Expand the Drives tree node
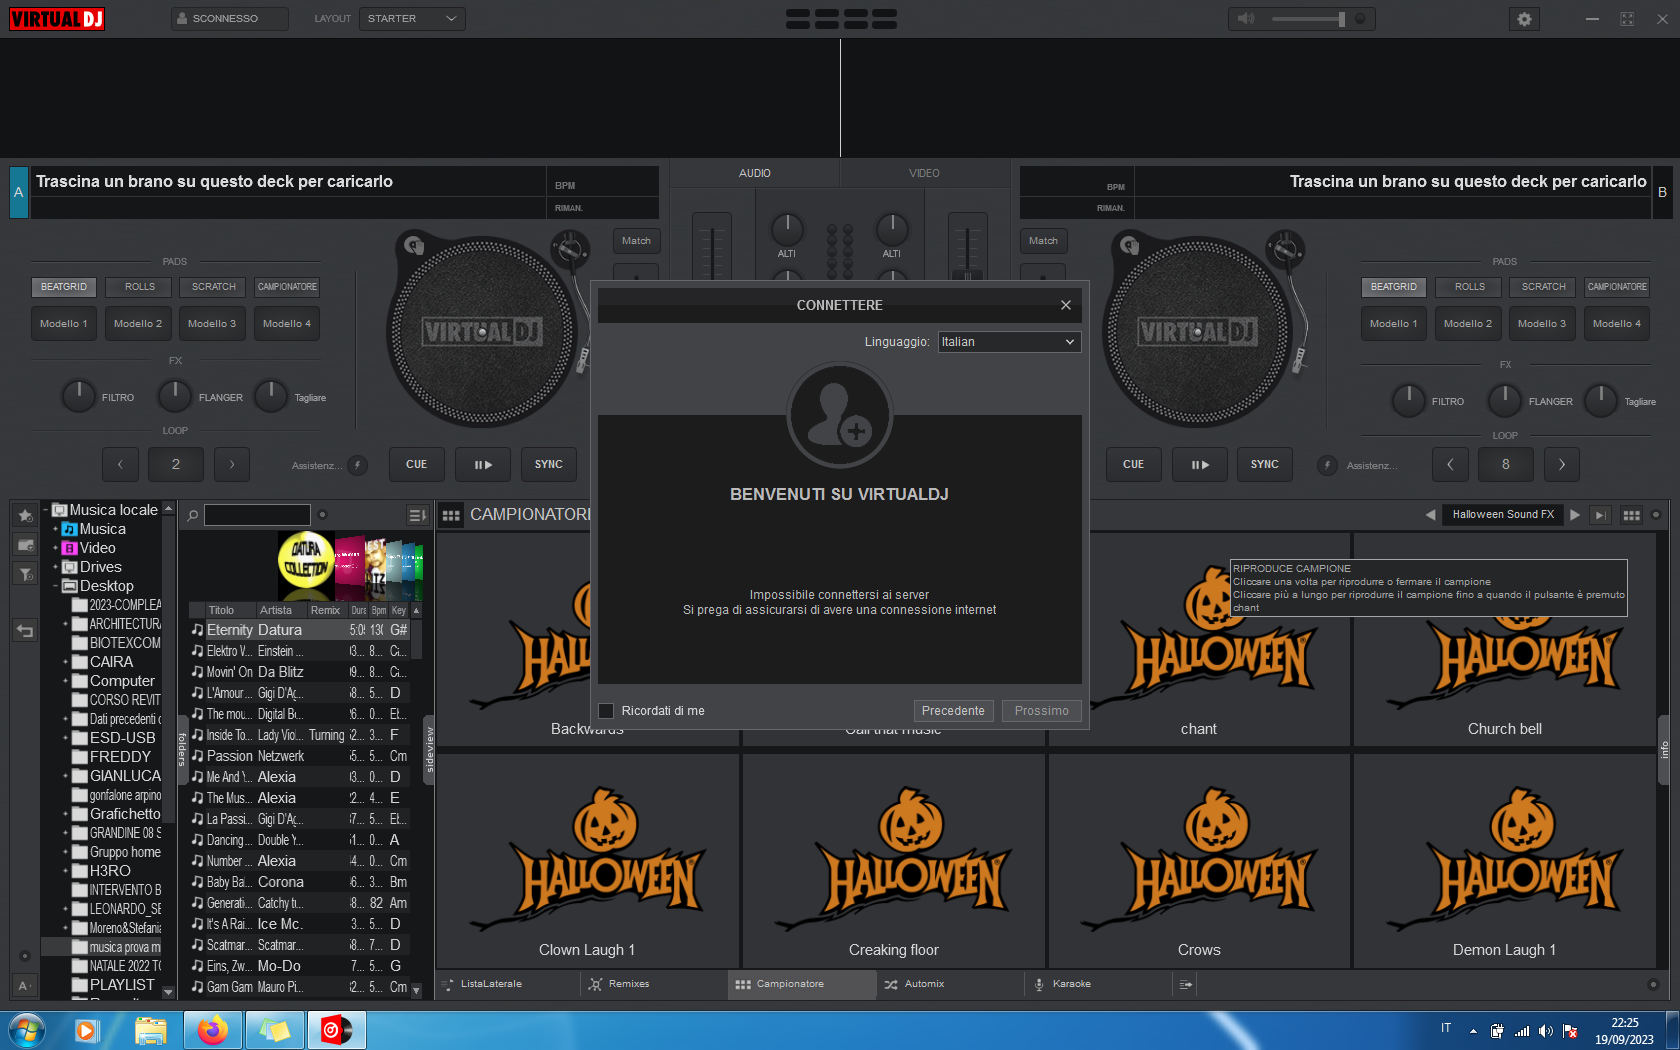1680x1050 pixels. click(55, 567)
